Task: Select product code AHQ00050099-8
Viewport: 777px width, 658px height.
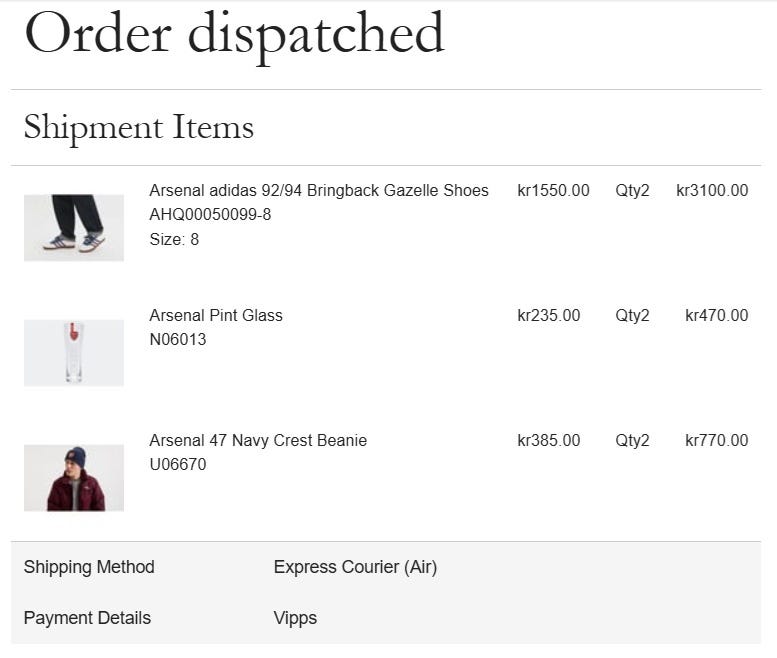Action: click(210, 215)
